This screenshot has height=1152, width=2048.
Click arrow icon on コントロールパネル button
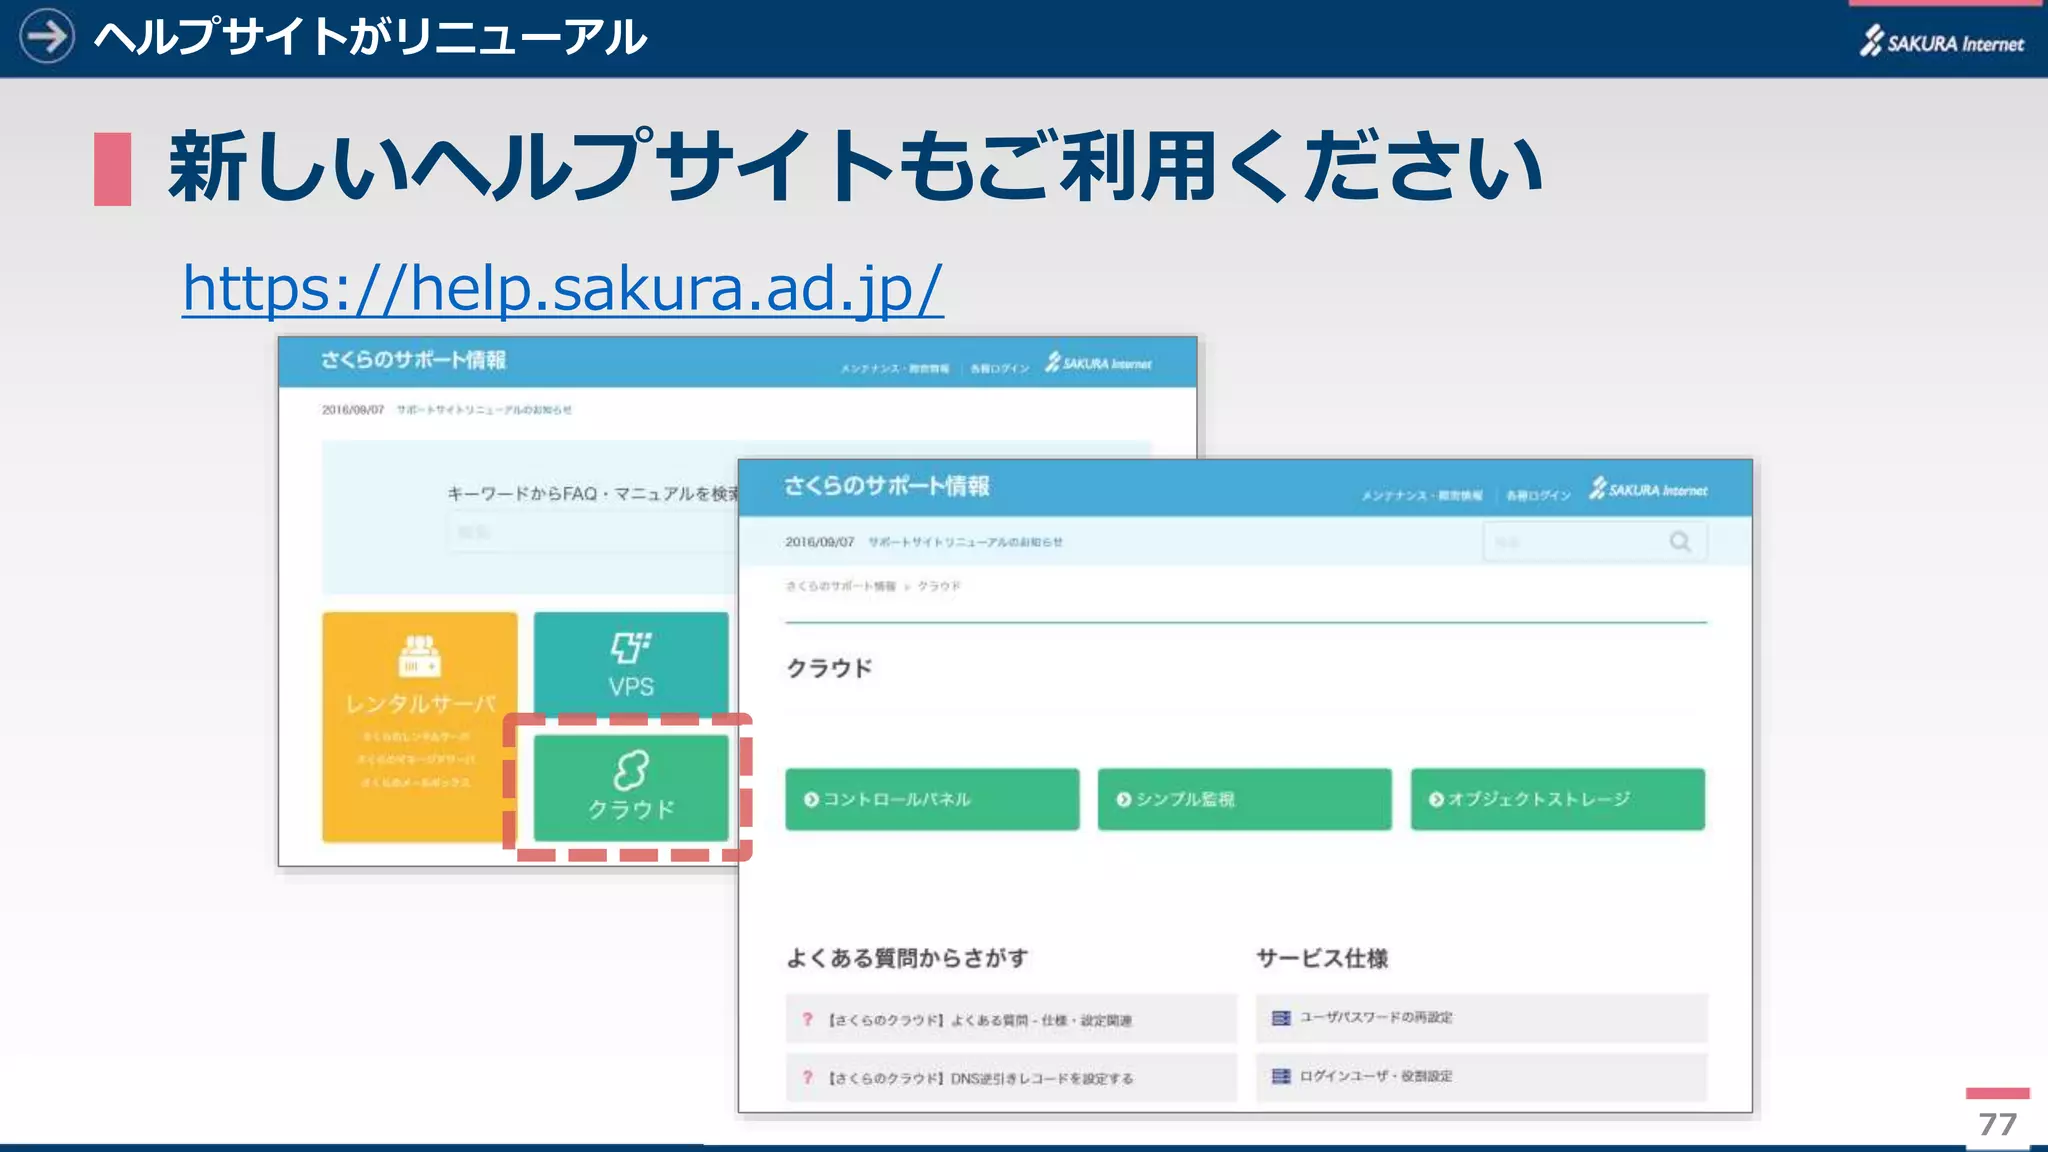[811, 799]
